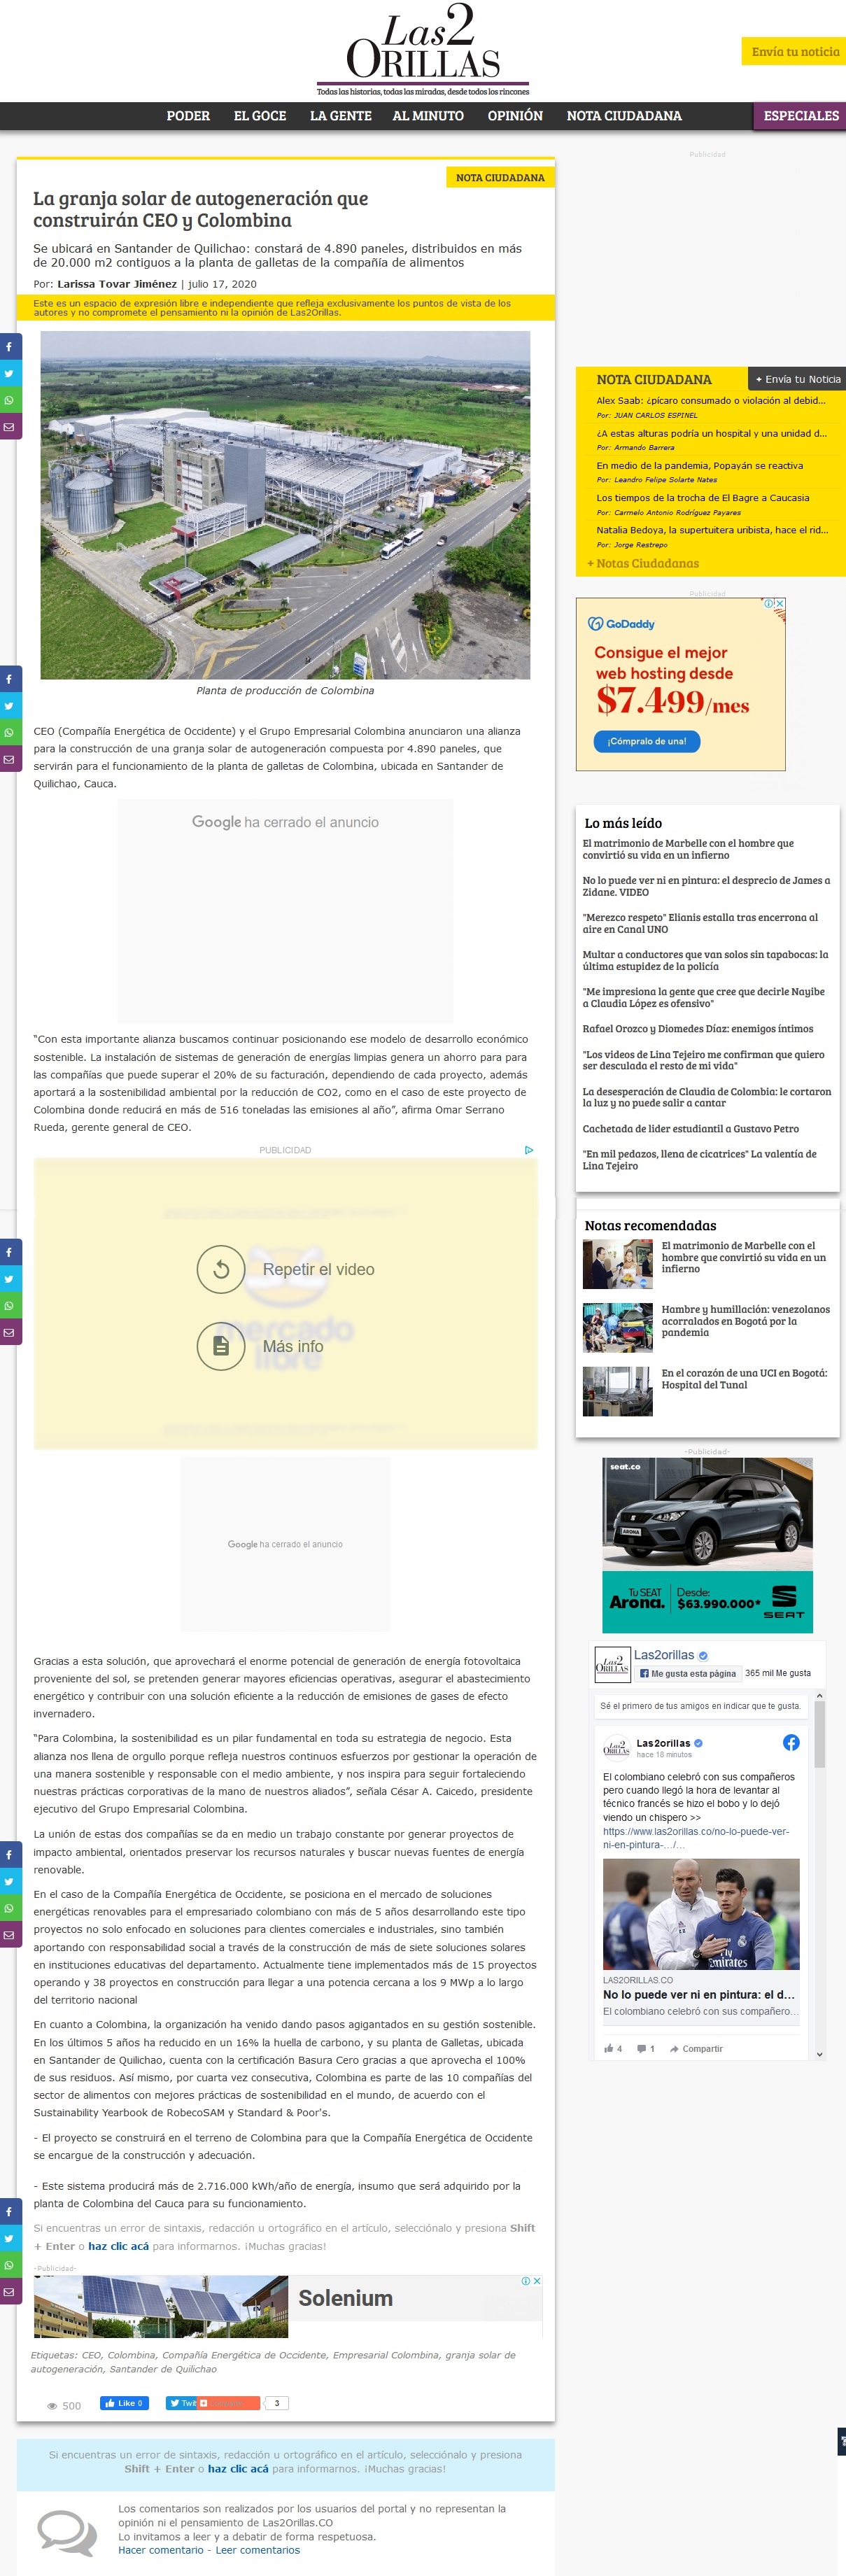Click thumbnail for En el corazón de una UCI

(618, 1391)
